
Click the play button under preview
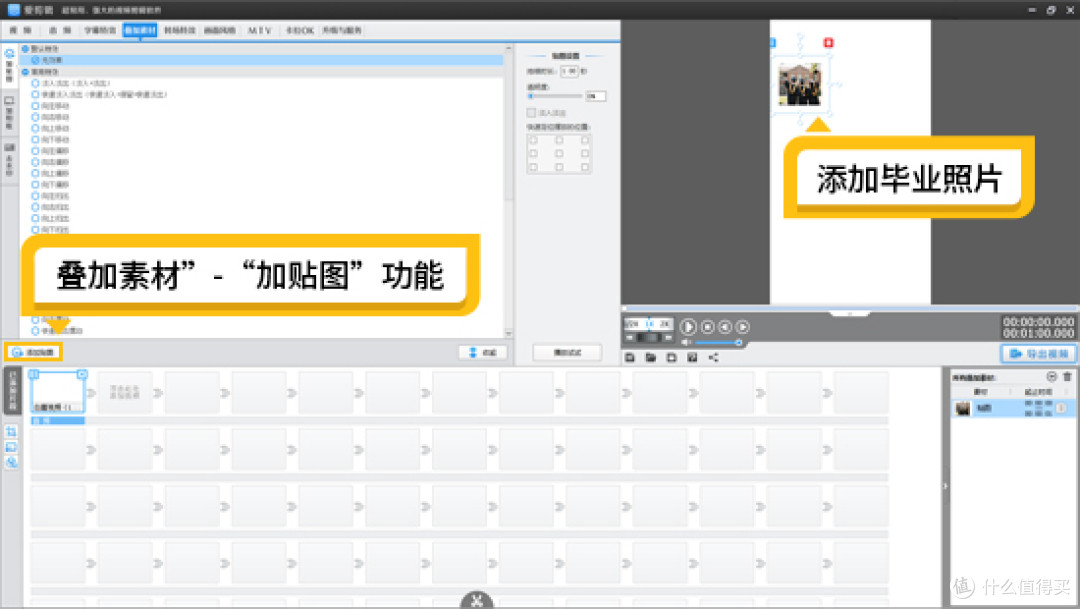(687, 327)
